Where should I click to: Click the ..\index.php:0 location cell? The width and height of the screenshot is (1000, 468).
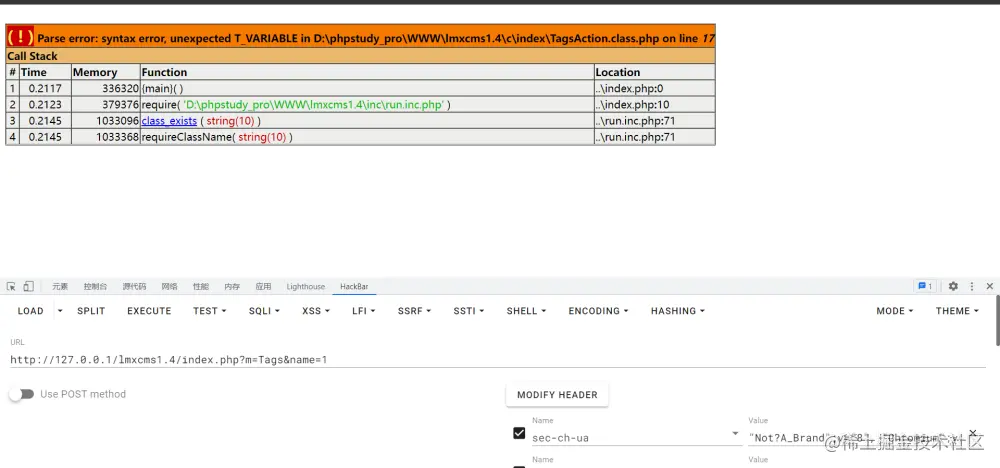(x=654, y=88)
